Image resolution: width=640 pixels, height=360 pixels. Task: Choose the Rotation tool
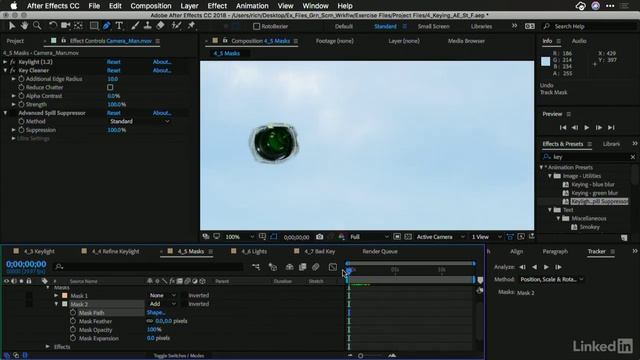tap(52, 26)
